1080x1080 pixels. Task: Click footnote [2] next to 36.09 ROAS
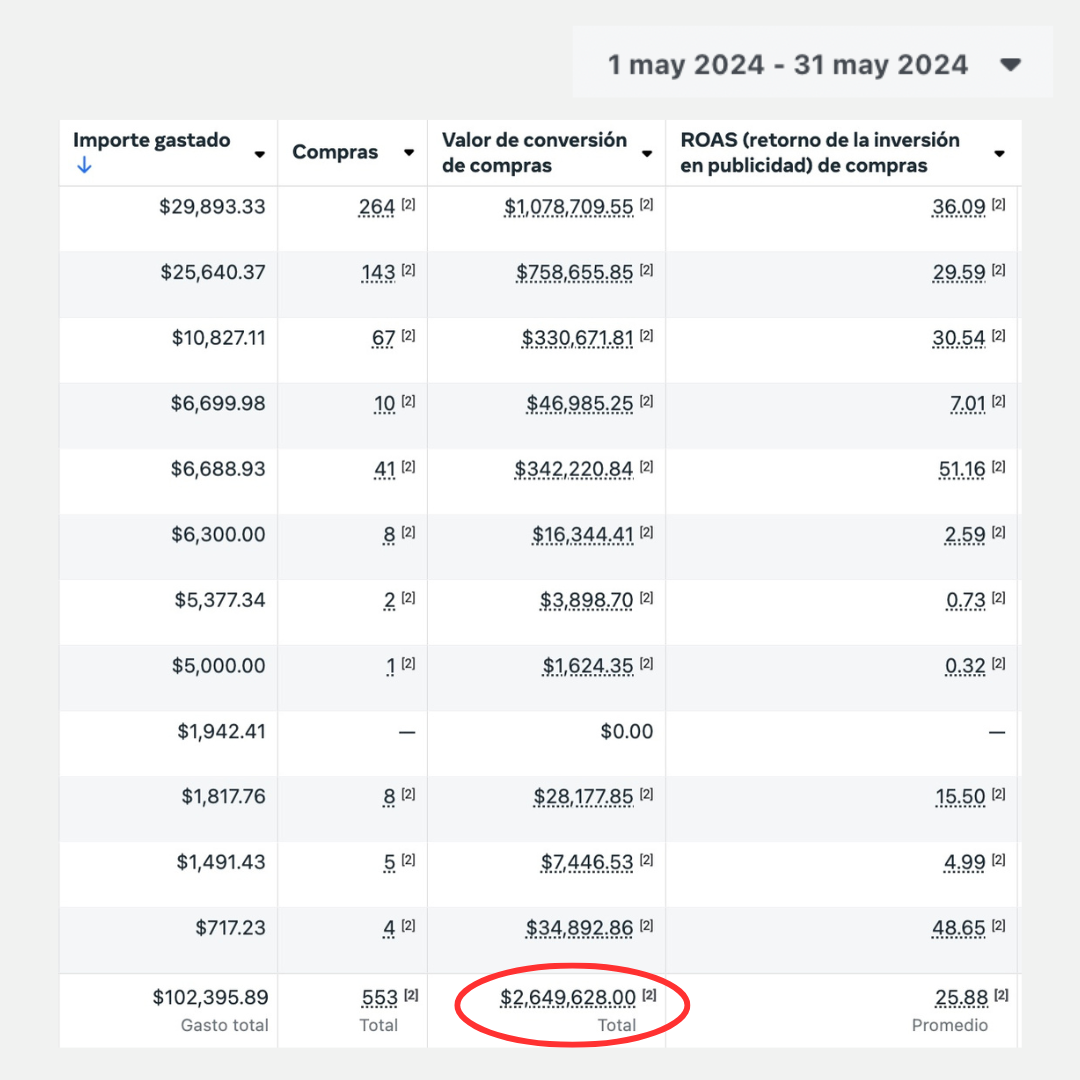tap(999, 205)
